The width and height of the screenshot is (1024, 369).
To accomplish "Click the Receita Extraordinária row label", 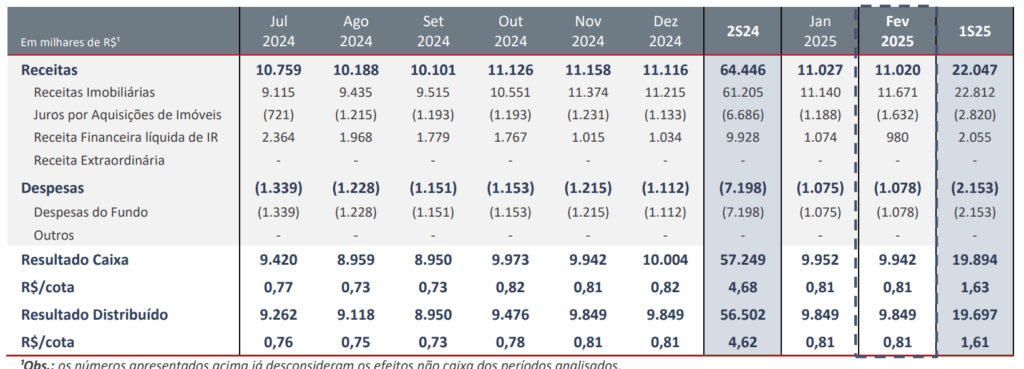I will [99, 160].
